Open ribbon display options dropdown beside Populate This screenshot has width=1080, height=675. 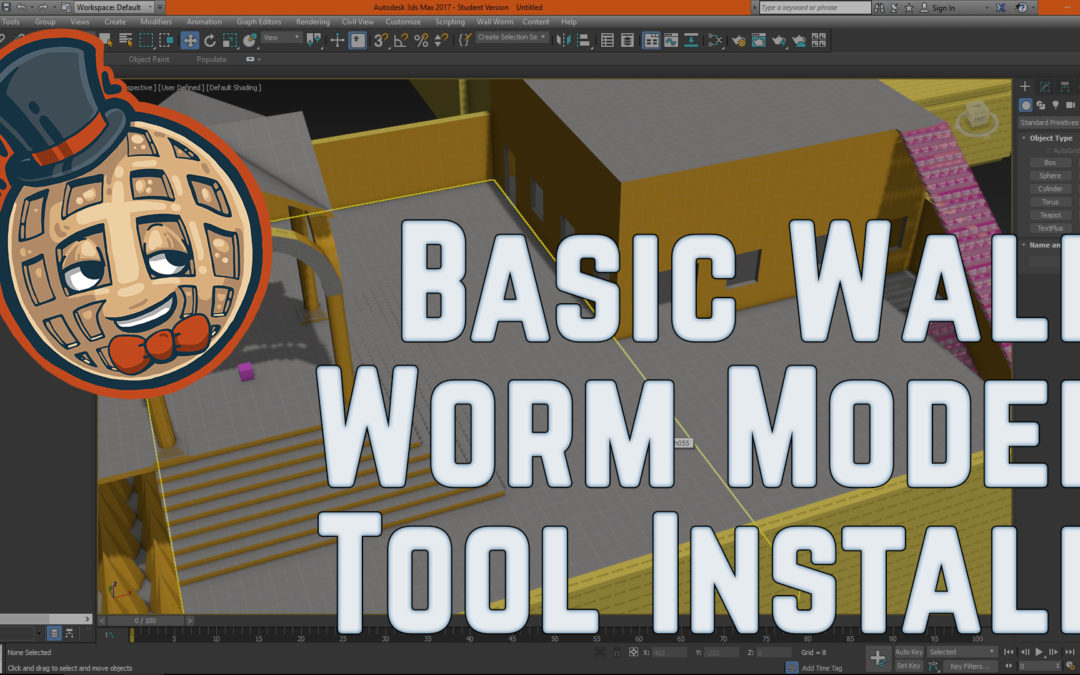(253, 59)
